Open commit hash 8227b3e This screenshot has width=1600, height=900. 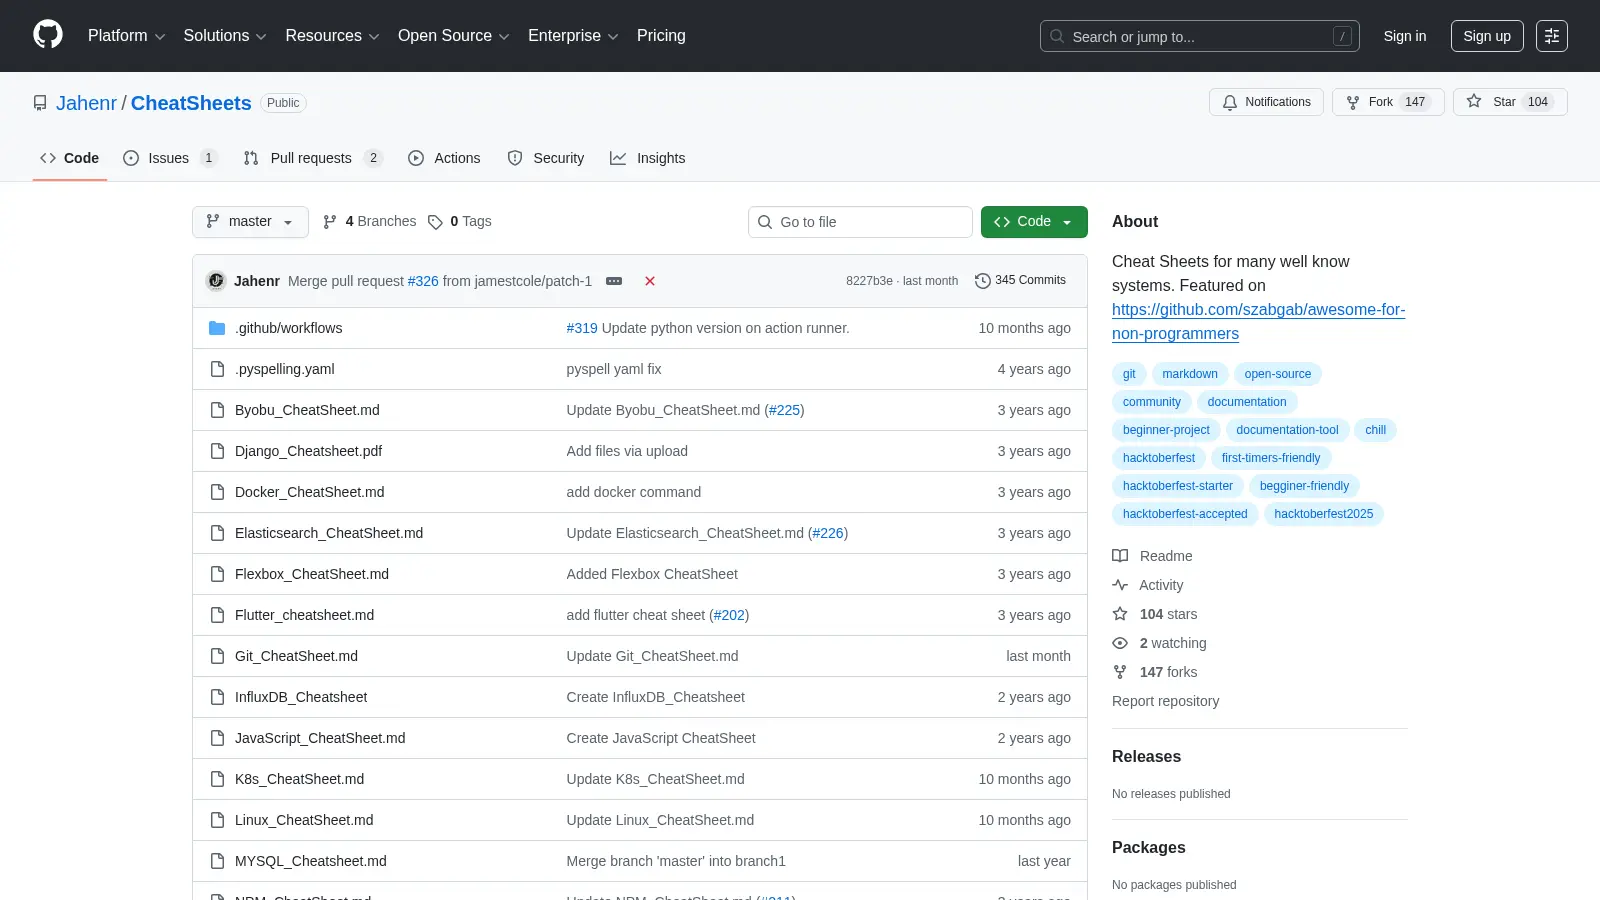[869, 281]
